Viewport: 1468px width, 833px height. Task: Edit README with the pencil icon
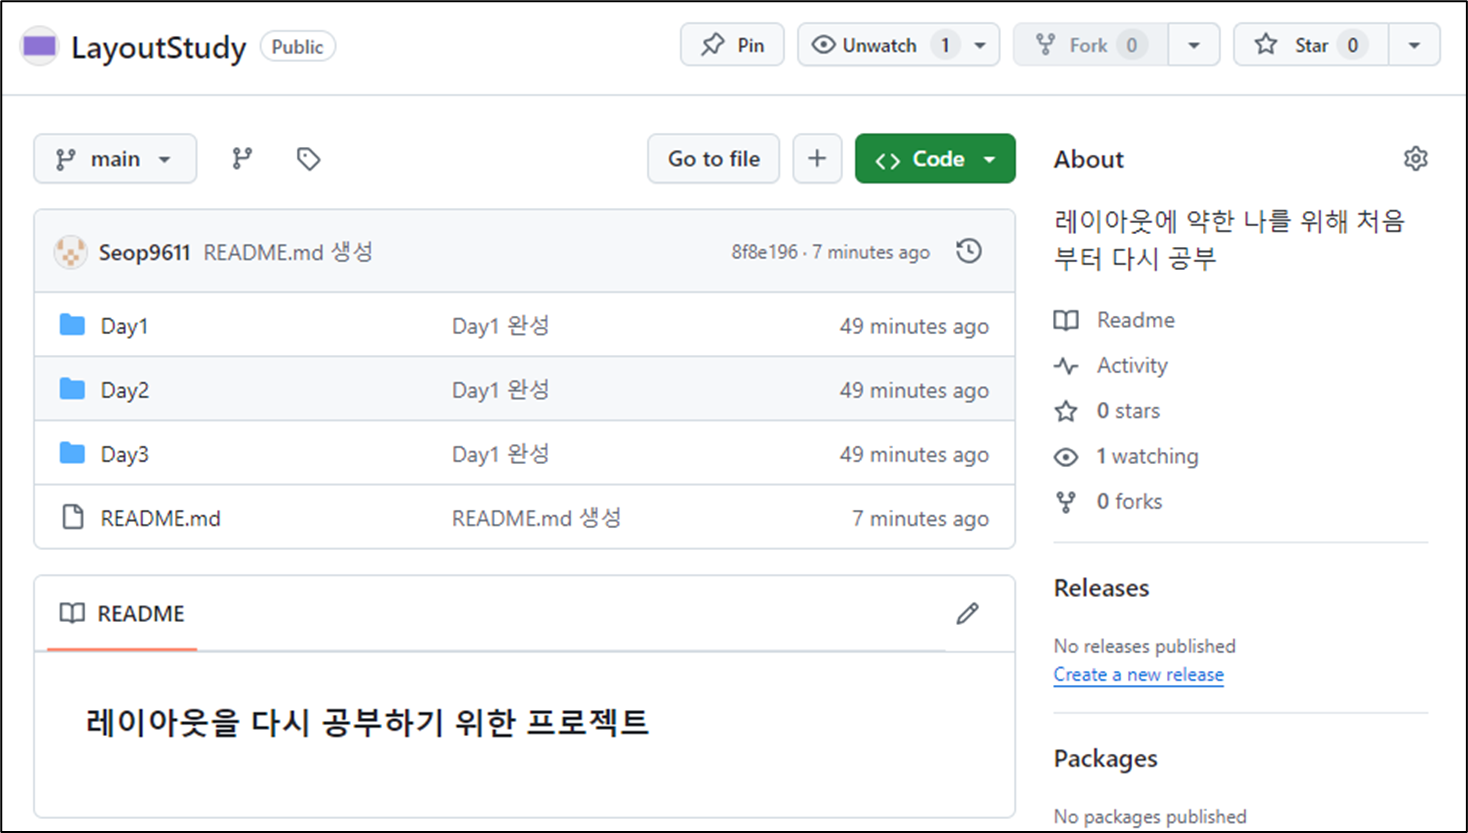coord(967,613)
